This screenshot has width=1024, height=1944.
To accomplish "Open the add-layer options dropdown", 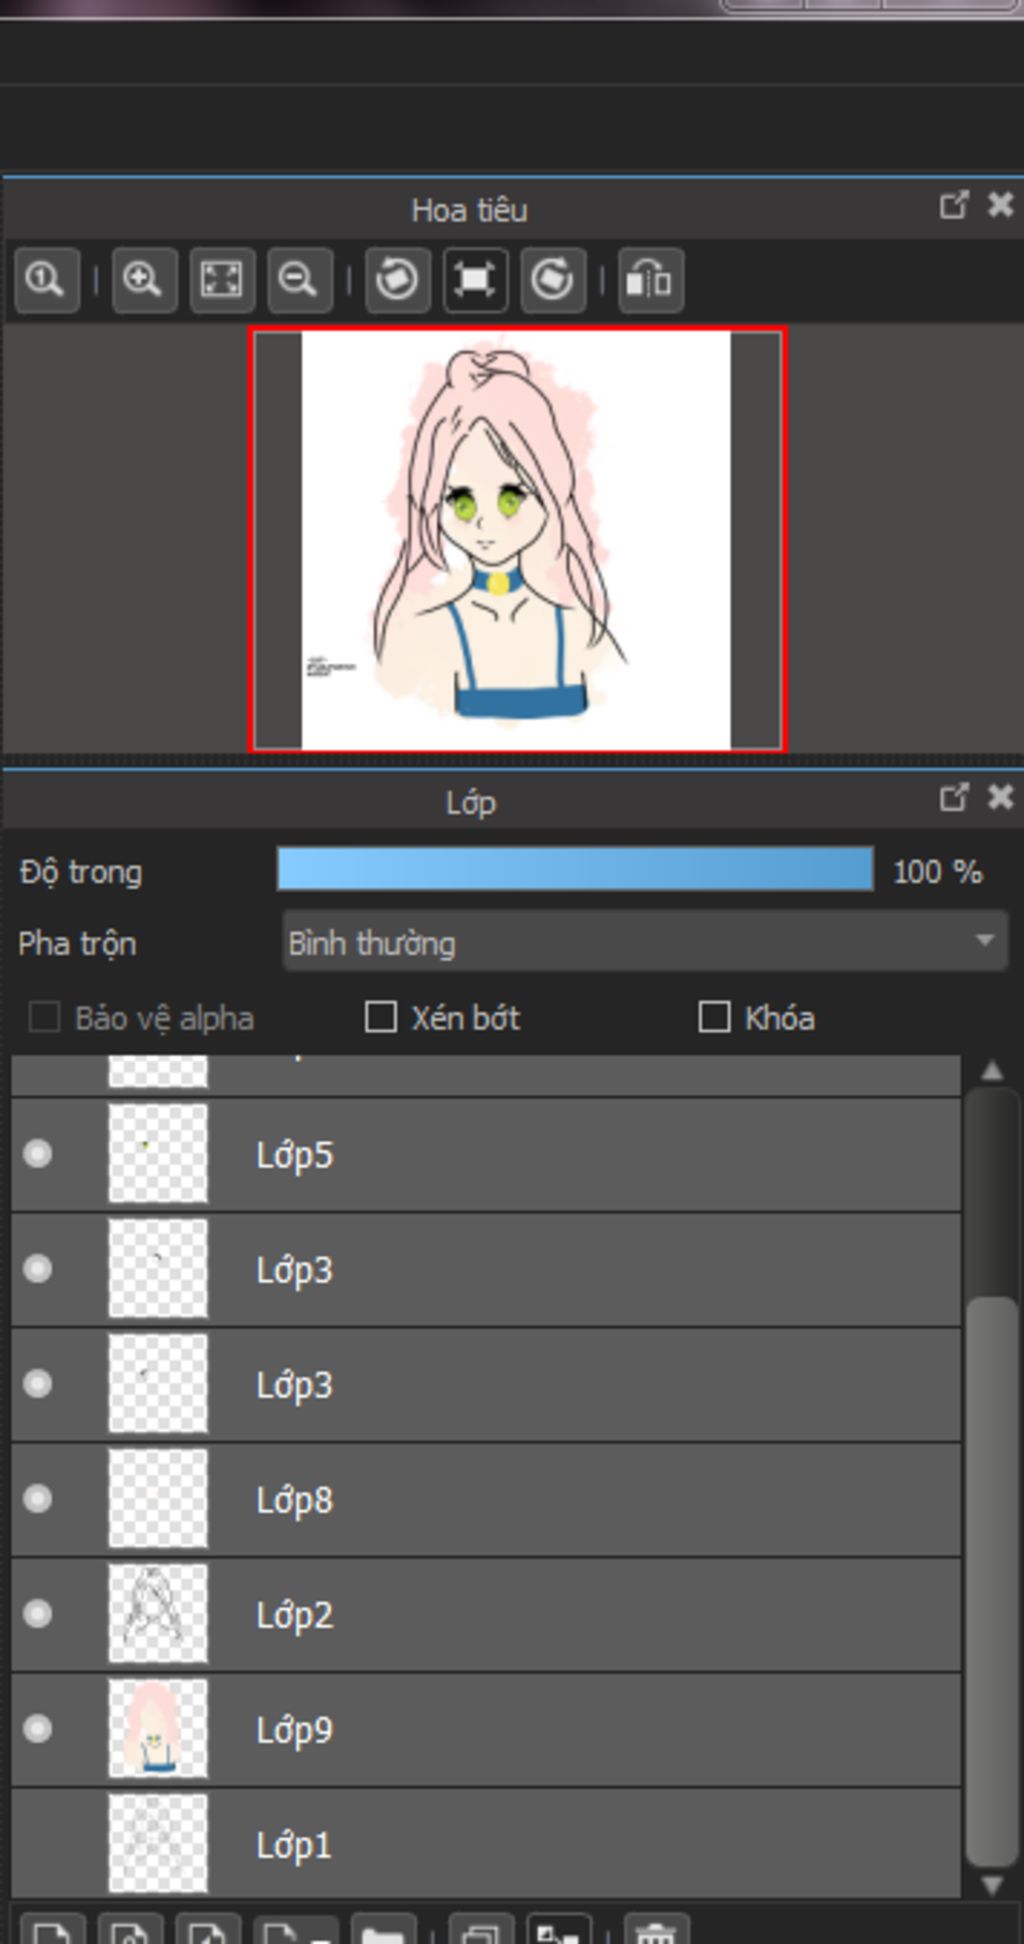I will tap(295, 1930).
